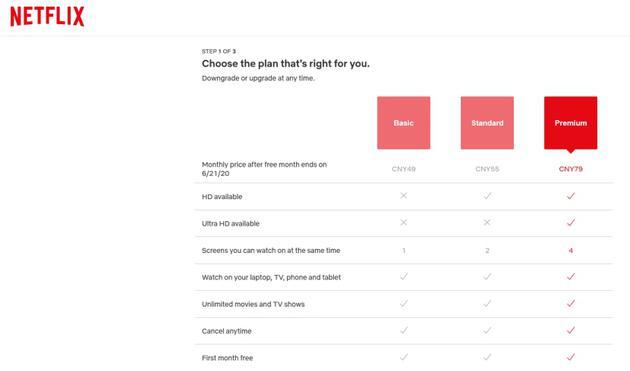Viewport: 630px width, 371px height.
Task: Click the Premium HD available red checkmark
Action: coord(571,196)
